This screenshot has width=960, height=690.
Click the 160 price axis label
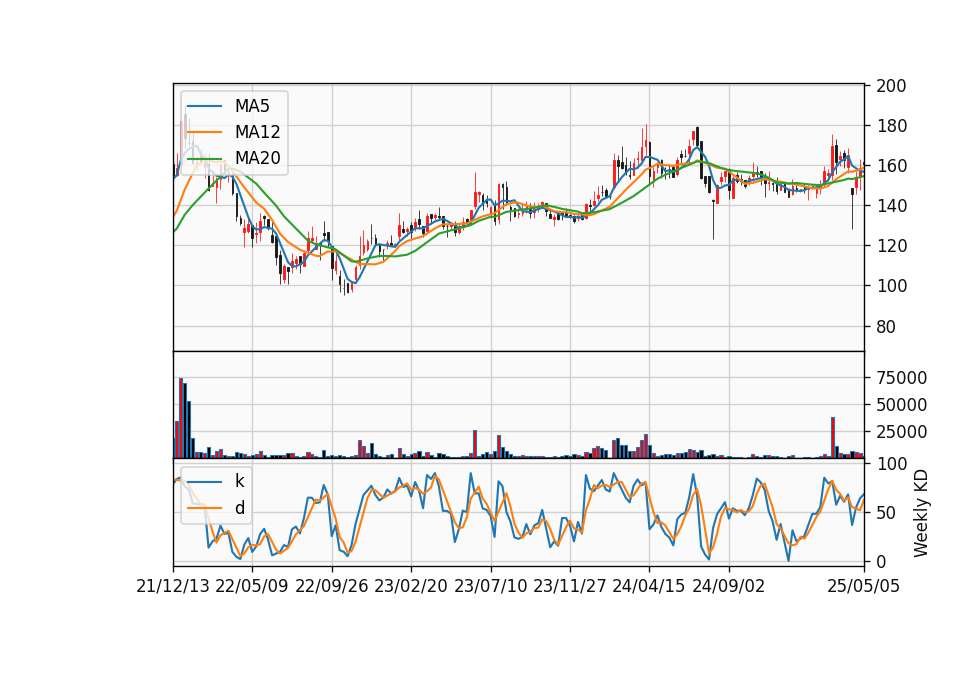891,166
